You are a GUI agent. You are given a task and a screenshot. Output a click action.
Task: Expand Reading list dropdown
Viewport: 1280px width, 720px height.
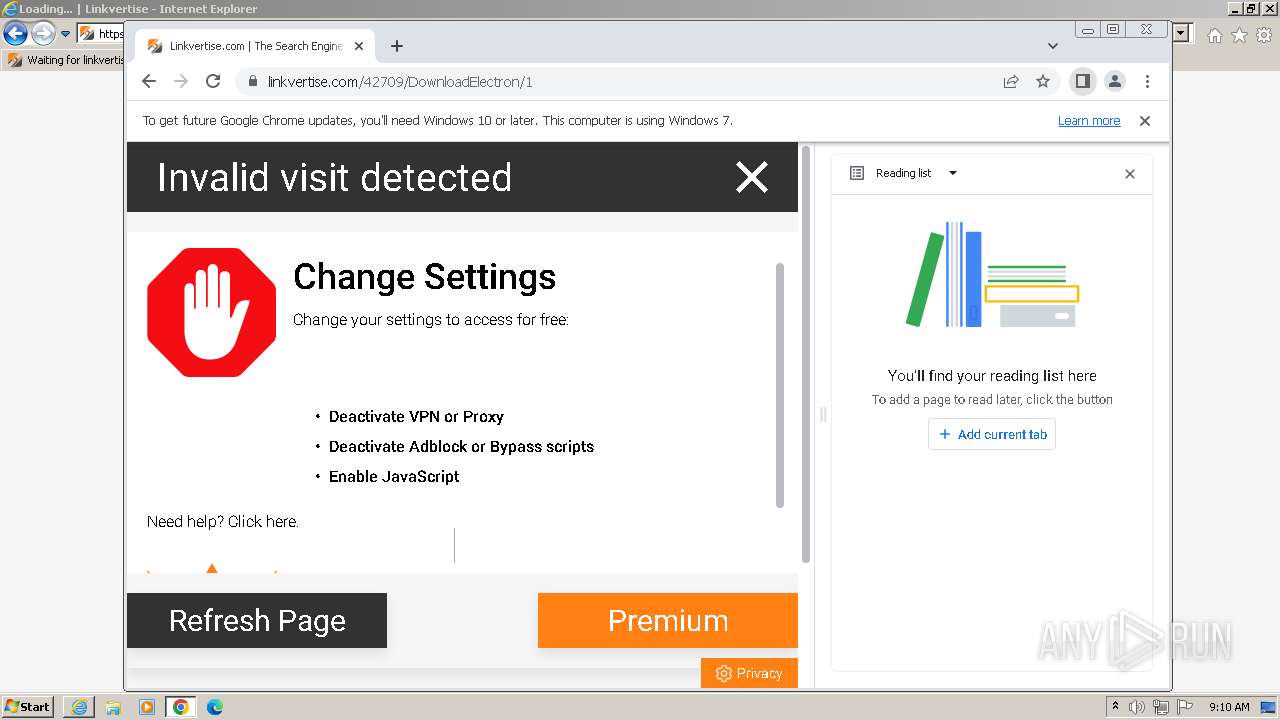tap(953, 173)
